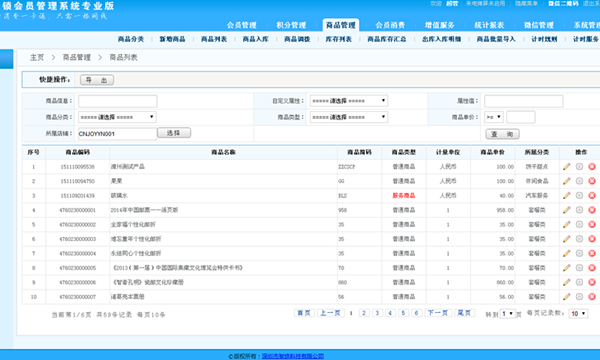Open the 新增商品 submenu item
This screenshot has height=360, width=600.
[172, 39]
